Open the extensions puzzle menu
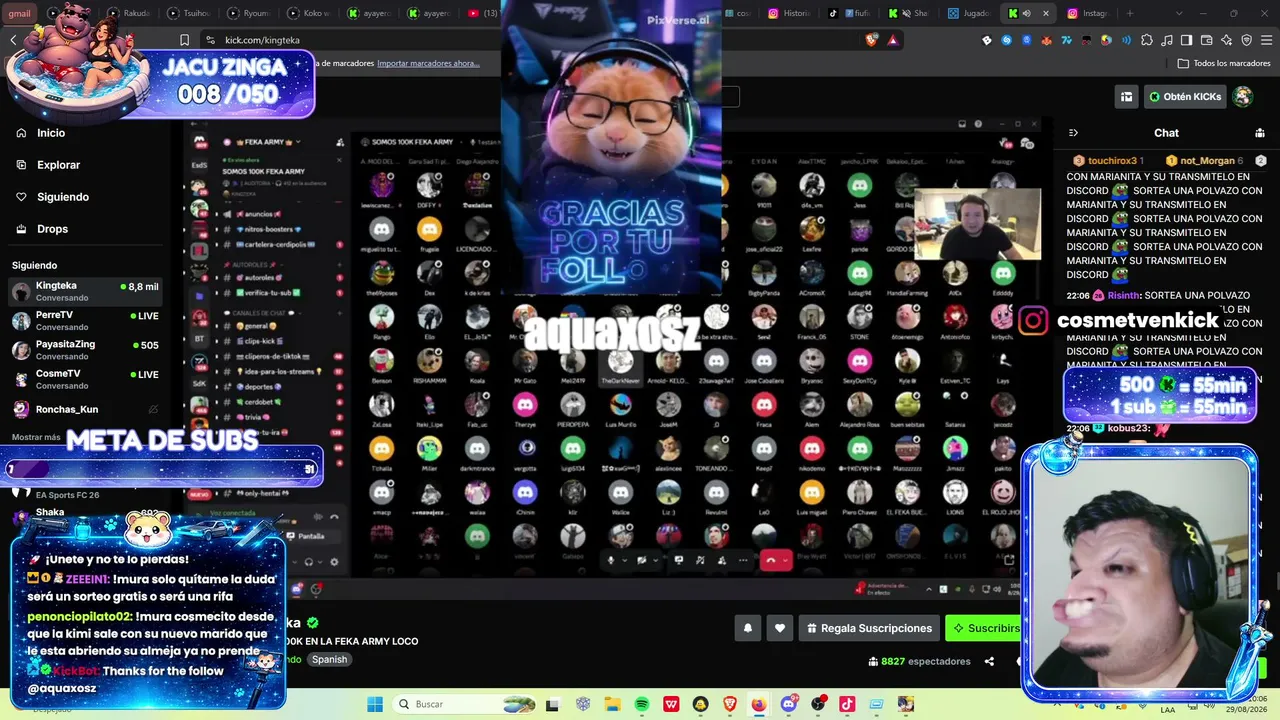Screen dimensions: 1280x720 coord(1146,40)
